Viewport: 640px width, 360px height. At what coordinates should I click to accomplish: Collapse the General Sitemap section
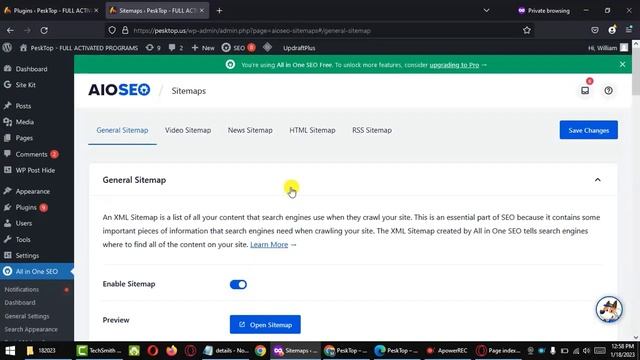(598, 180)
